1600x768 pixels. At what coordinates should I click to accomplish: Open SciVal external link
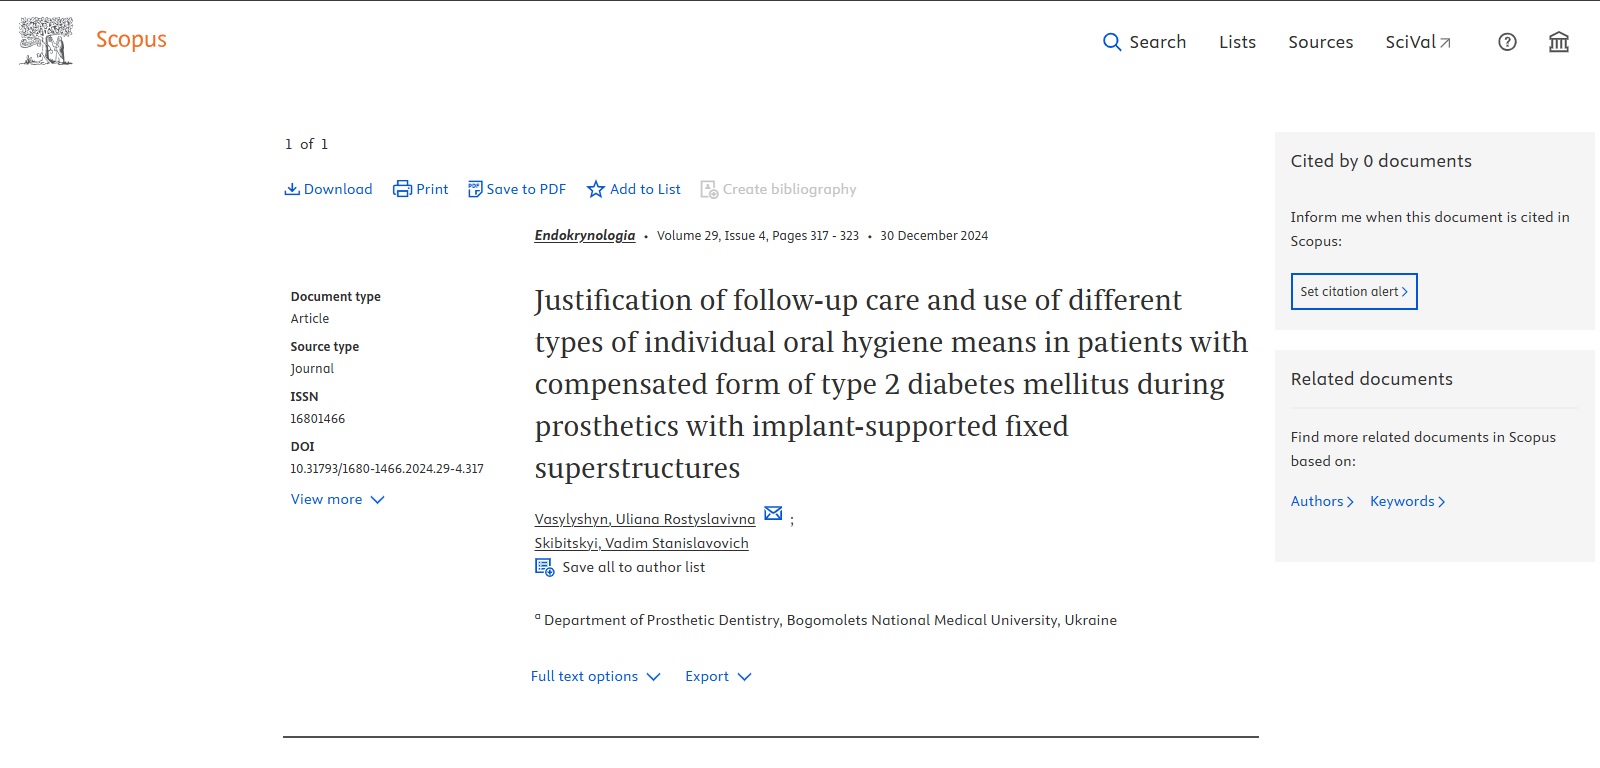pos(1418,42)
